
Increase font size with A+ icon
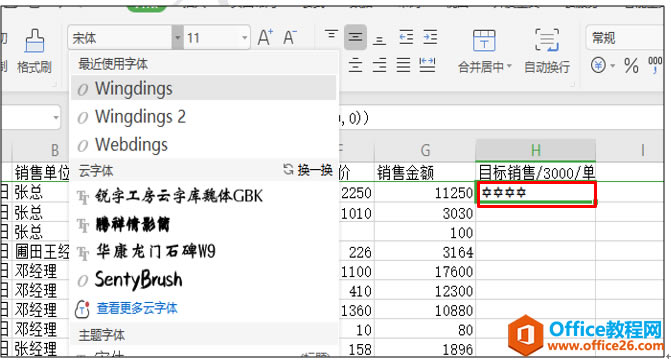pos(265,38)
